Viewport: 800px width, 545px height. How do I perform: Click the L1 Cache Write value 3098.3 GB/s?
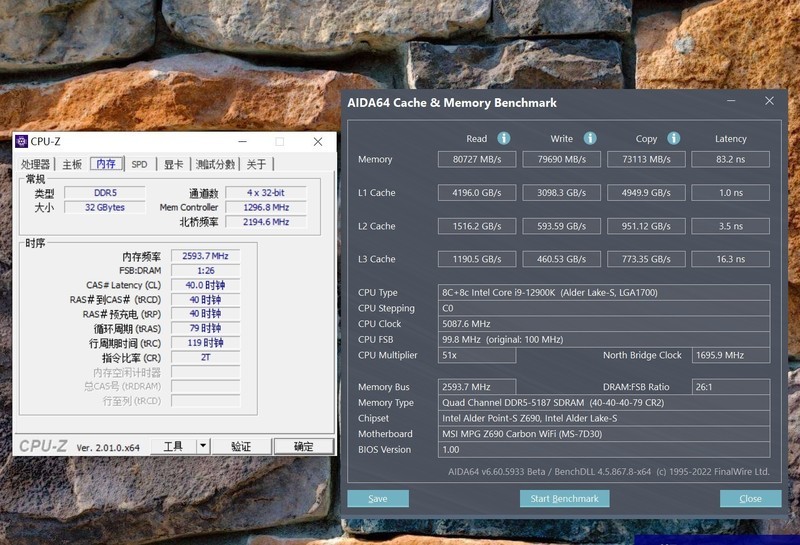[x=561, y=193]
